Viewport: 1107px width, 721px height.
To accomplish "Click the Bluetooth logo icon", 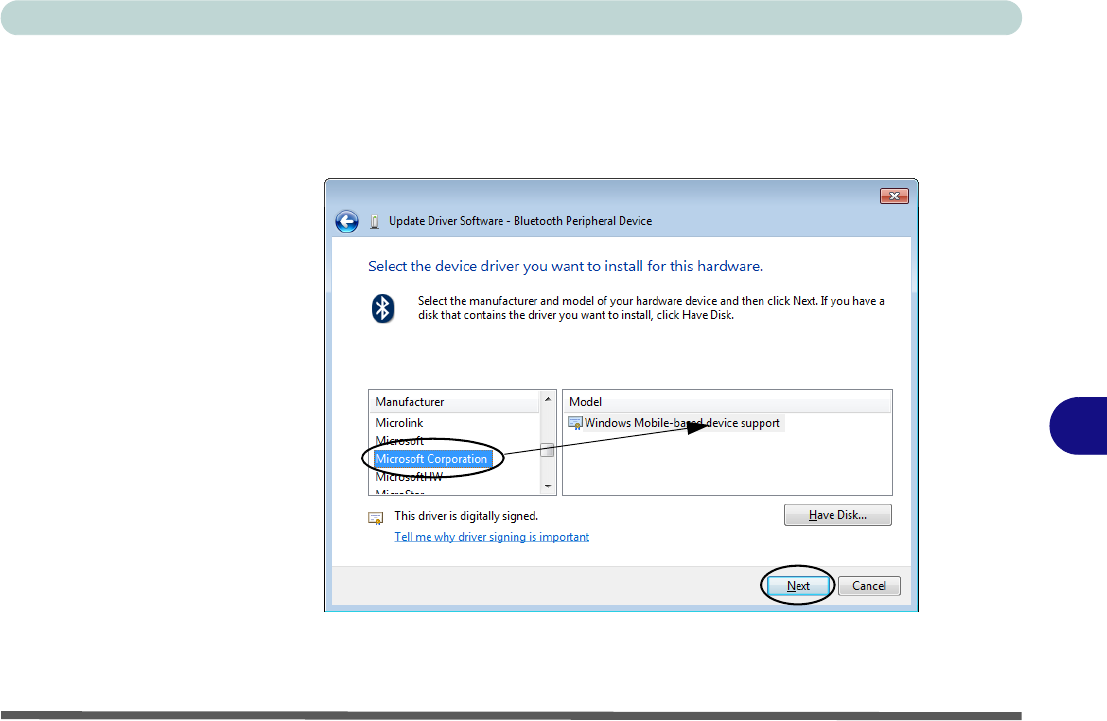I will click(383, 309).
